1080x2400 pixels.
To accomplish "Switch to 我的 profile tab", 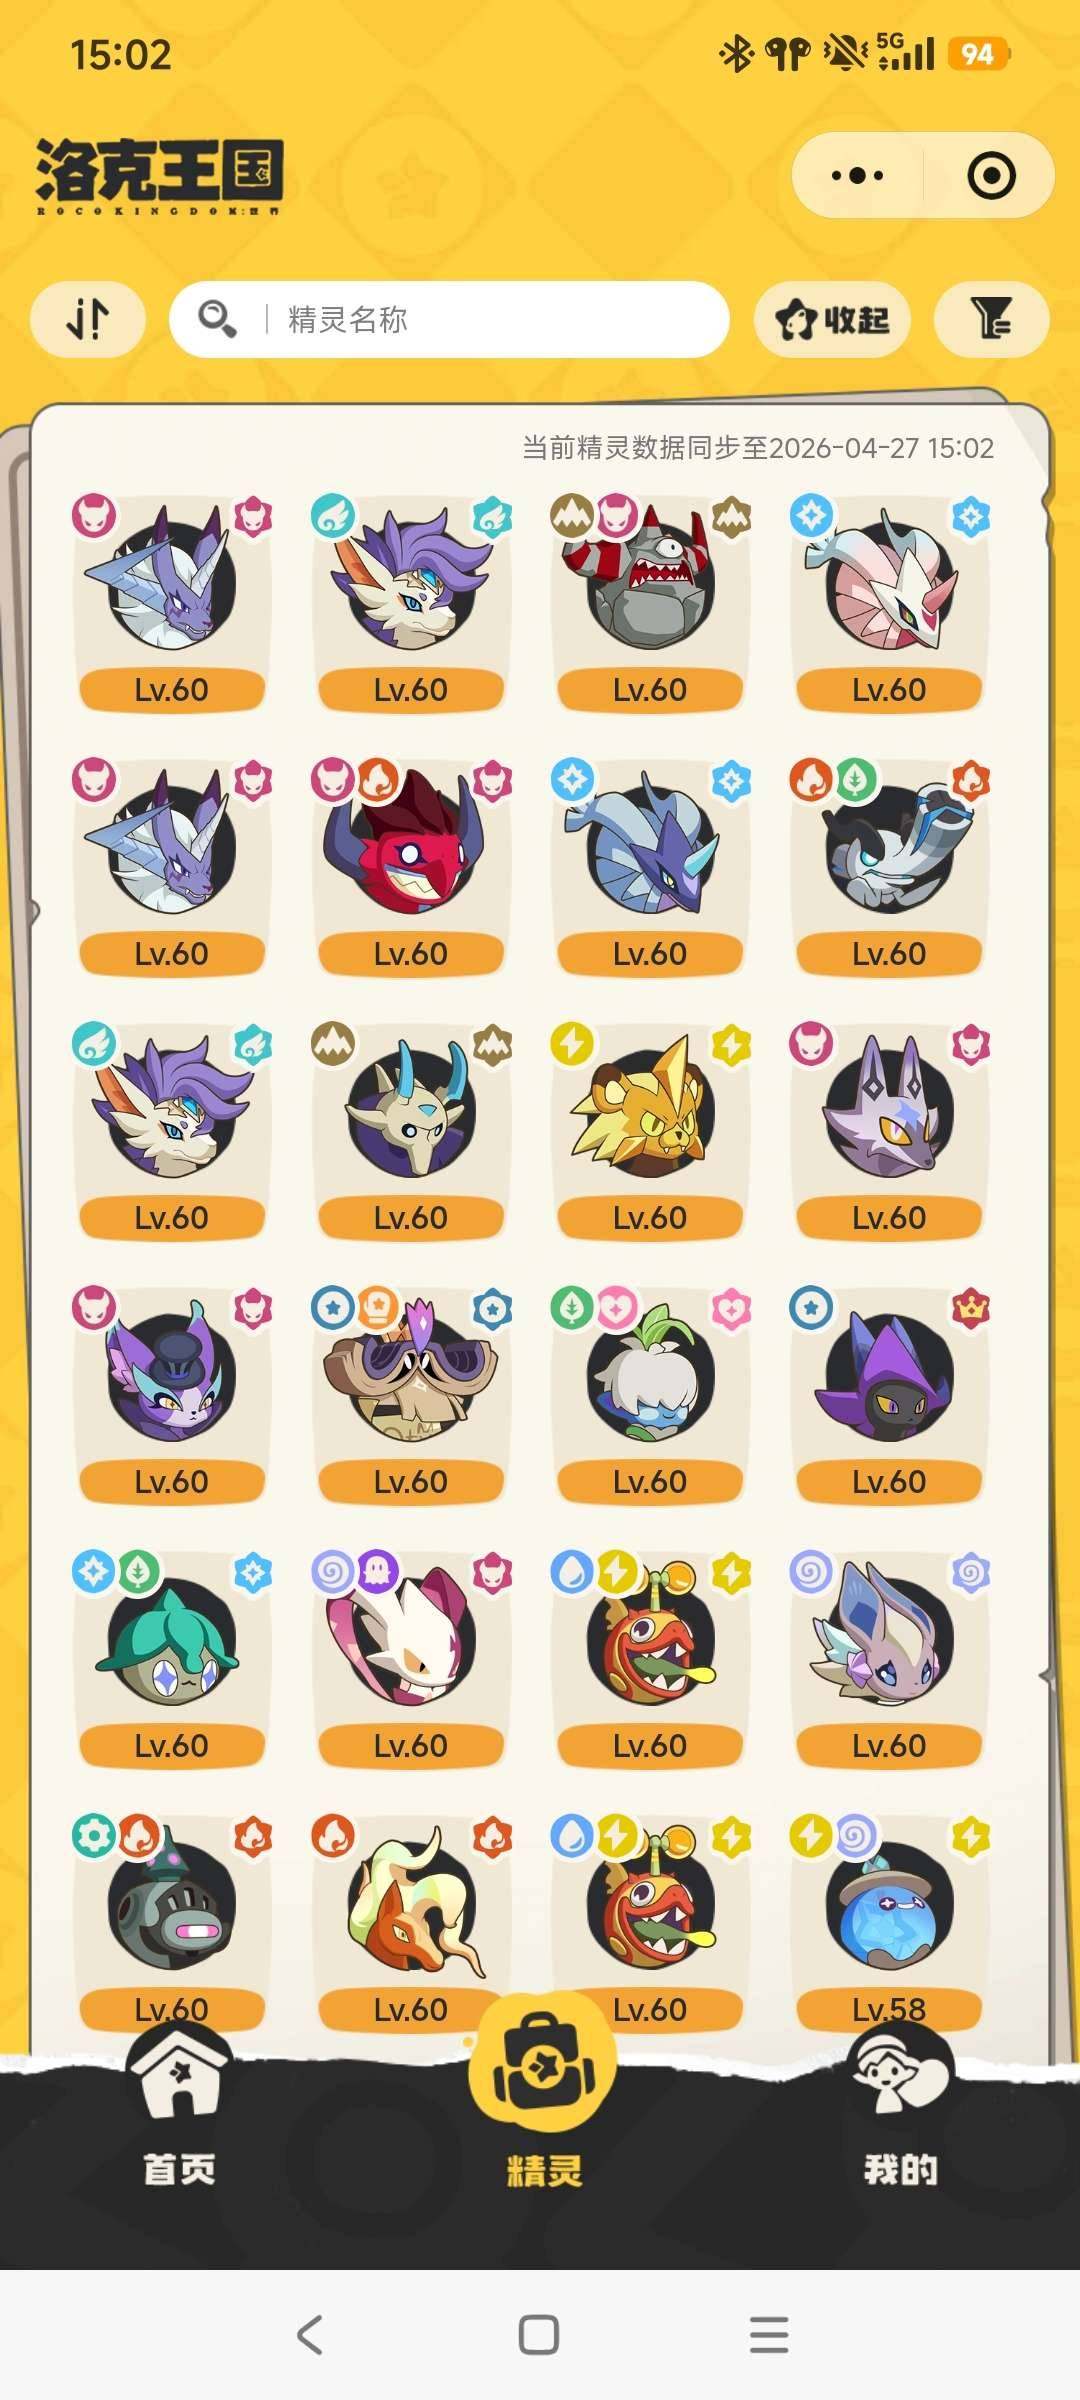I will [900, 2110].
